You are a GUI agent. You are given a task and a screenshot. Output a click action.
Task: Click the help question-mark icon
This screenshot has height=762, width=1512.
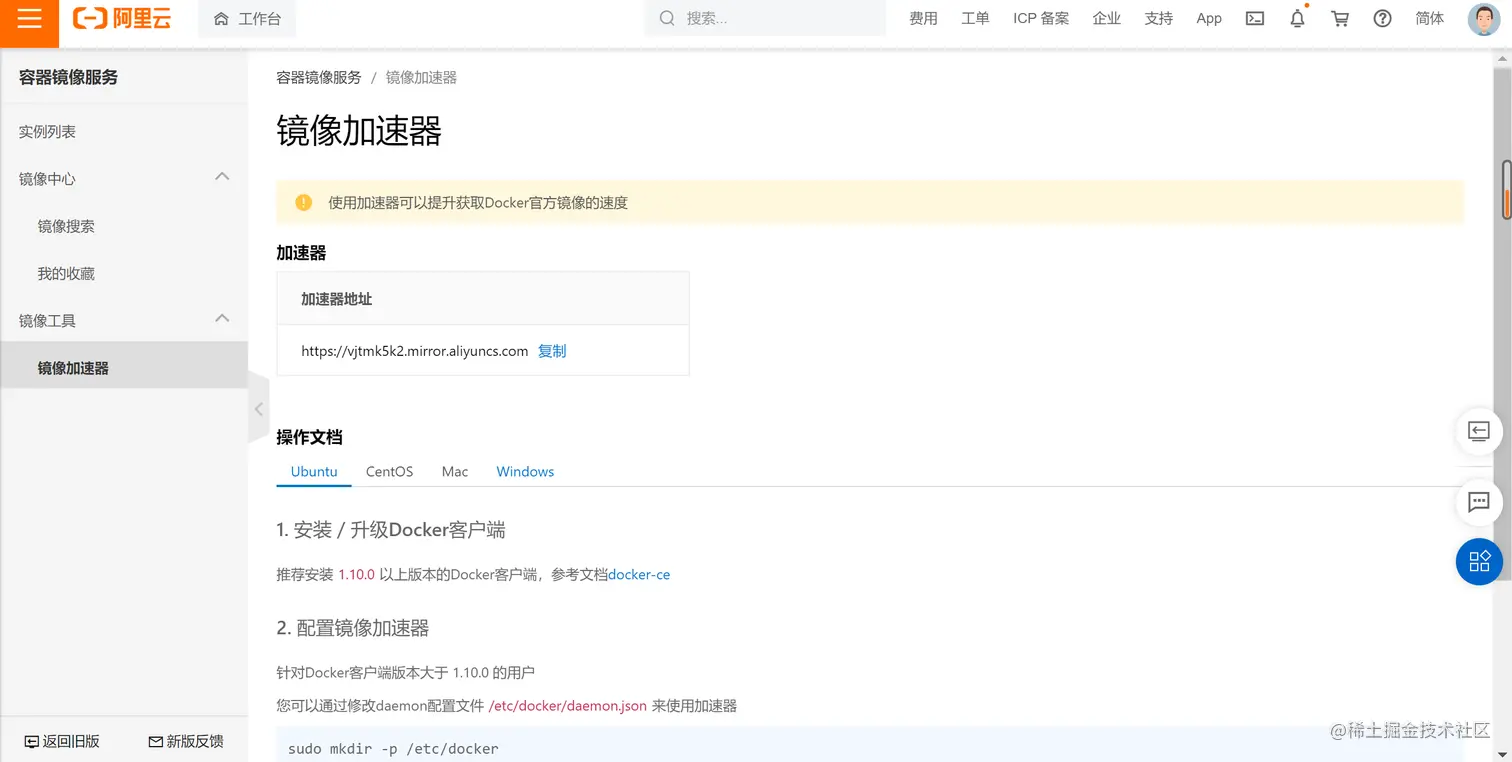tap(1382, 18)
